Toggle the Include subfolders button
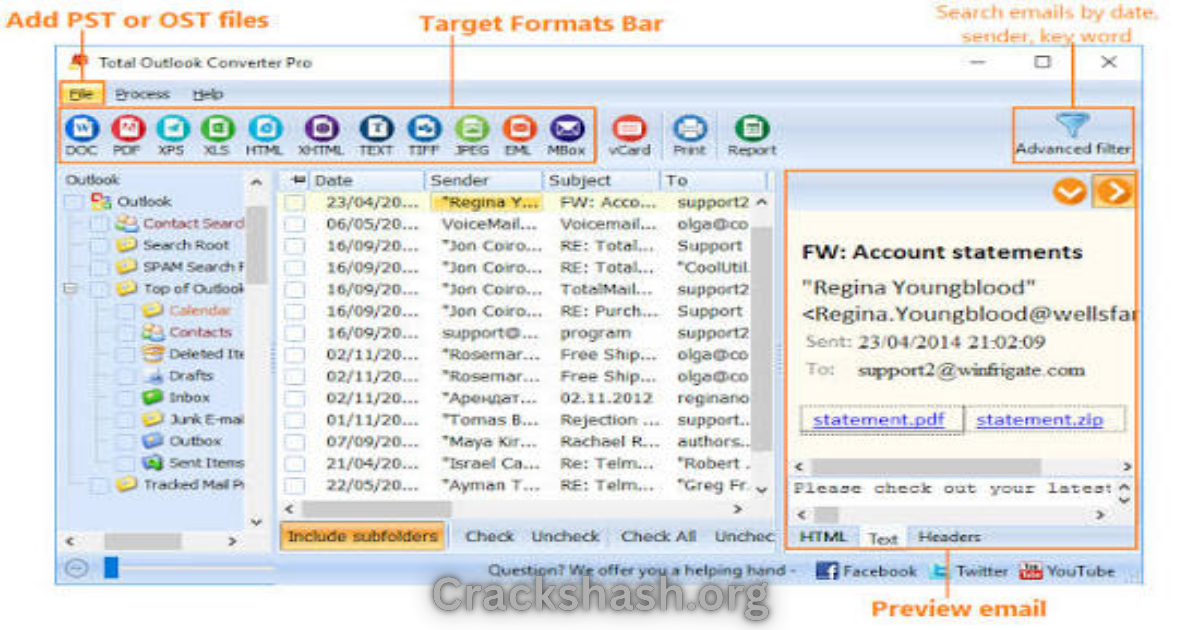The width and height of the screenshot is (1200, 630). 363,536
